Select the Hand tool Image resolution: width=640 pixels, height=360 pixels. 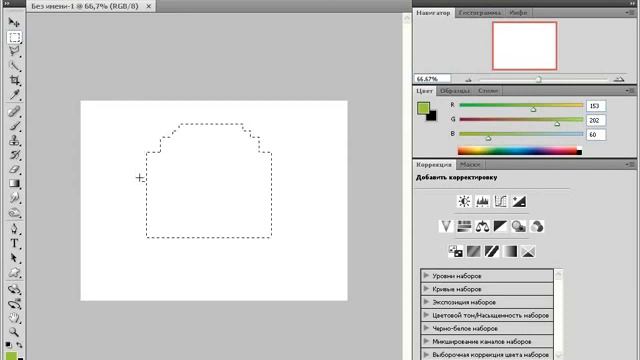[x=14, y=318]
